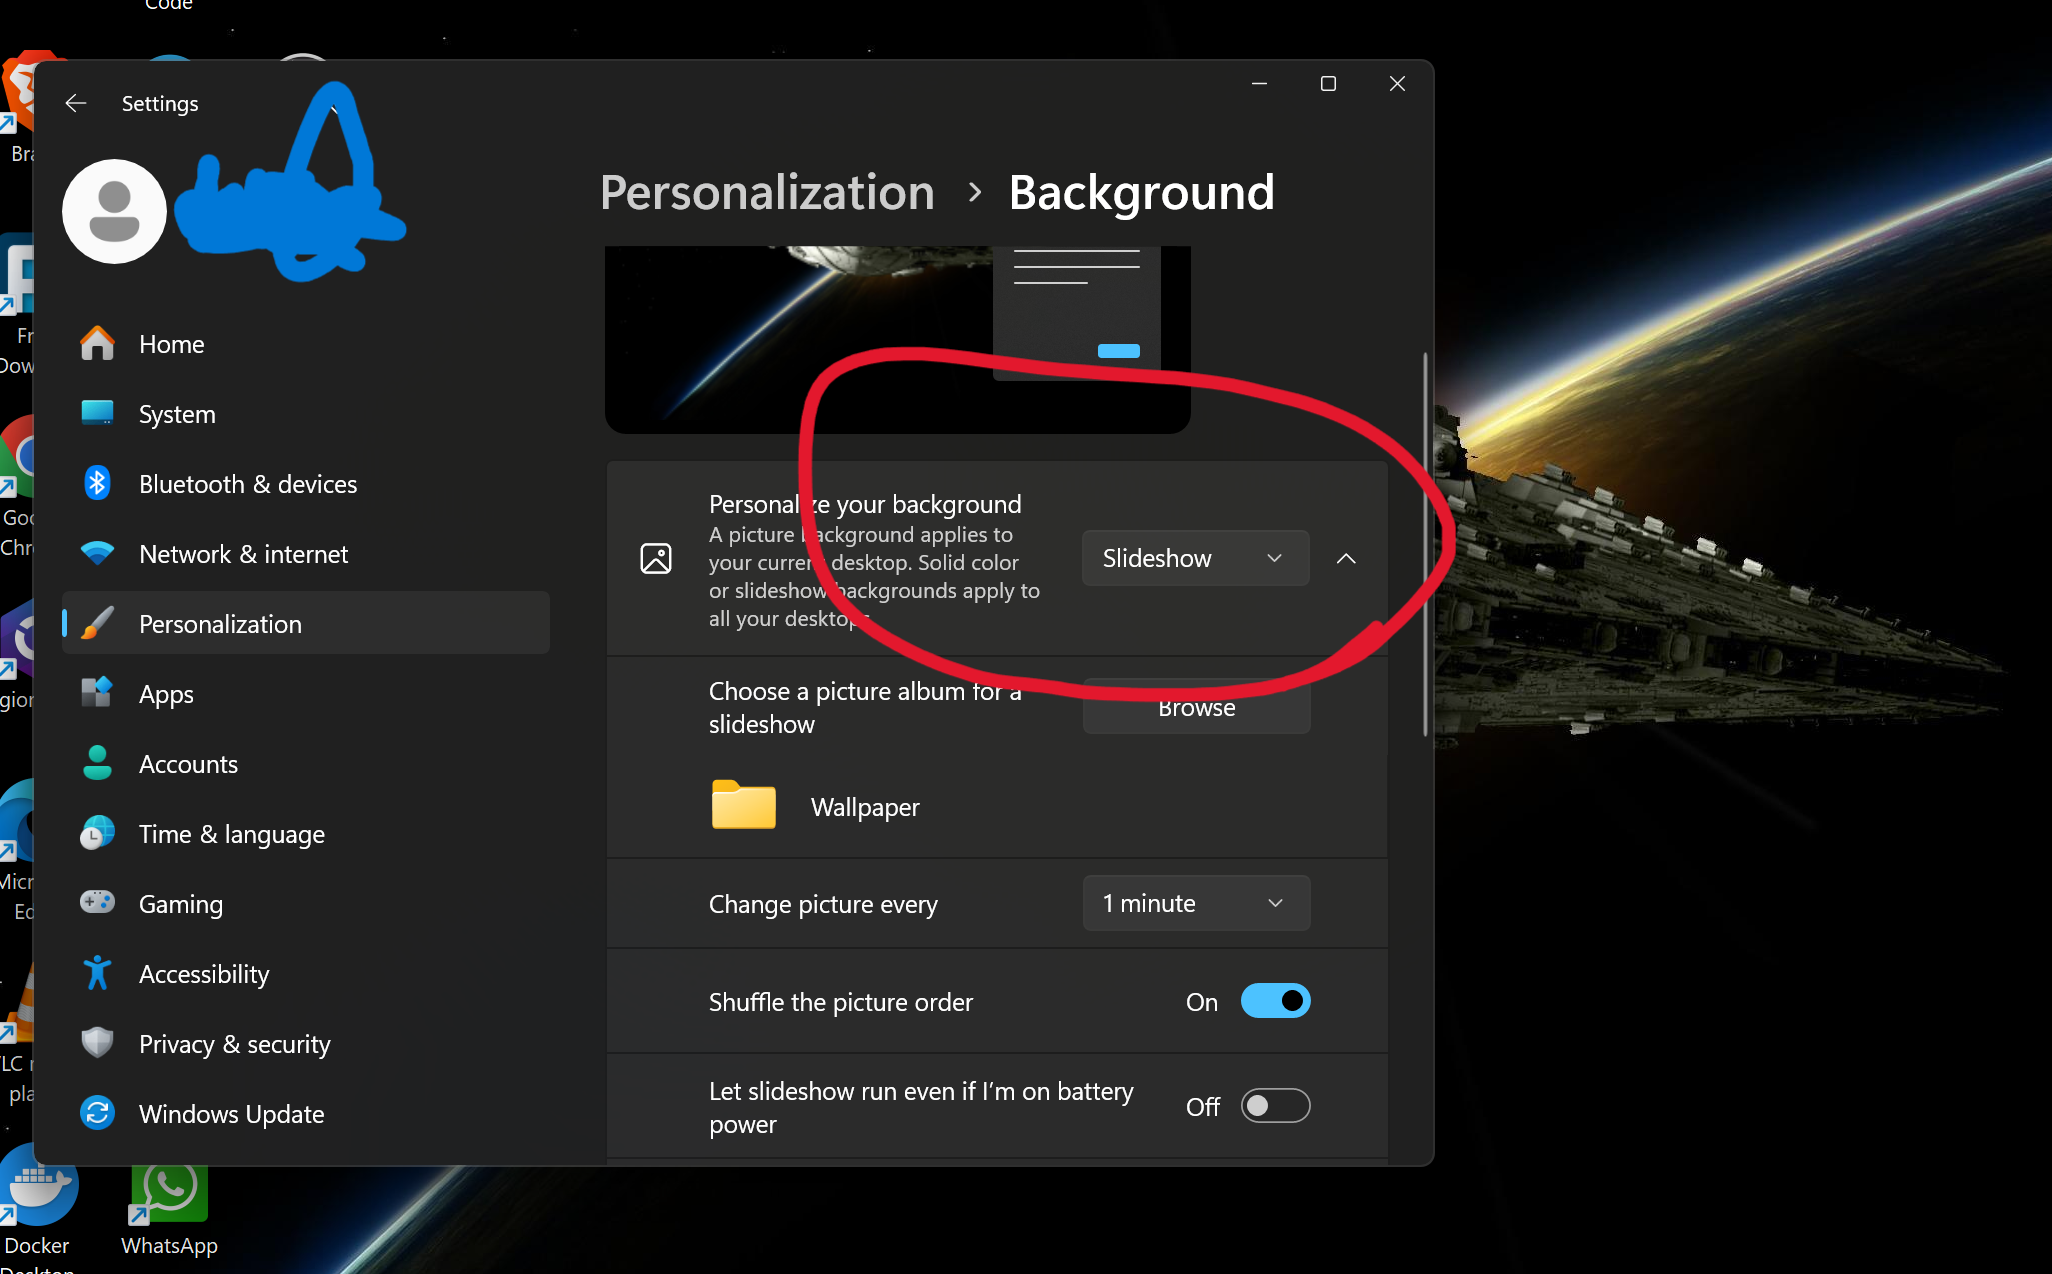Toggle Shuffle the picture order switch
The height and width of the screenshot is (1274, 2052).
(x=1275, y=1001)
